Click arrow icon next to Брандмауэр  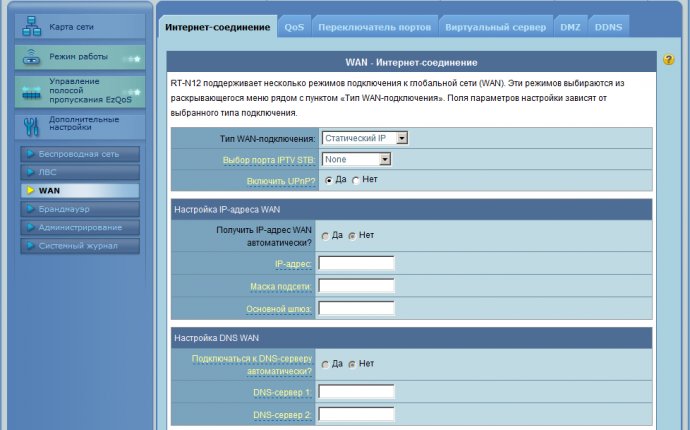(30, 209)
